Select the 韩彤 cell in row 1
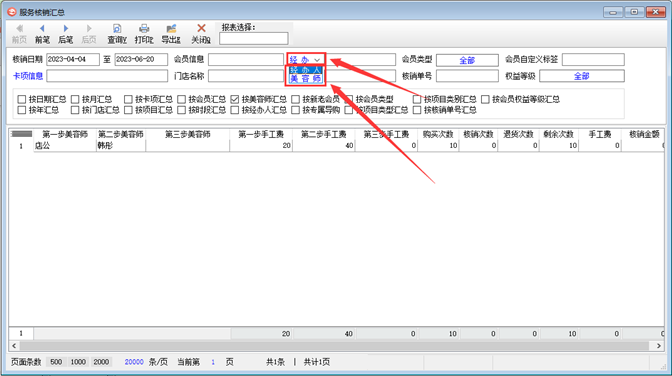This screenshot has height=376, width=672. [121, 146]
